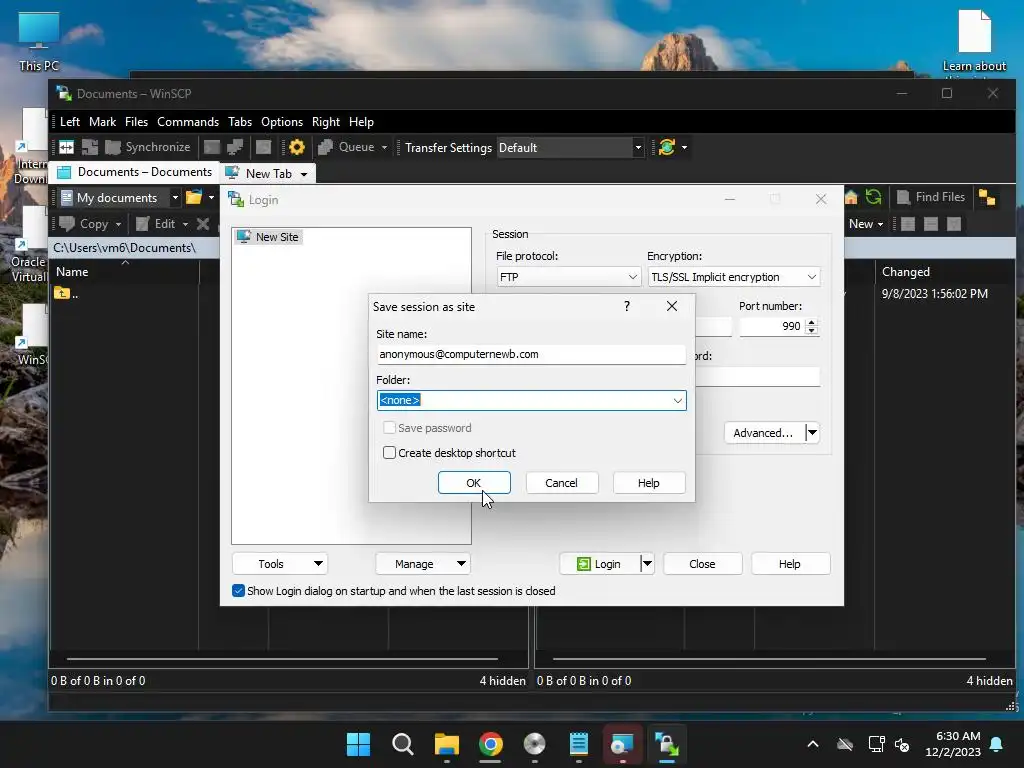Screen dimensions: 1024x768
Task: Uncheck Show Login dialog on startup
Action: click(238, 591)
